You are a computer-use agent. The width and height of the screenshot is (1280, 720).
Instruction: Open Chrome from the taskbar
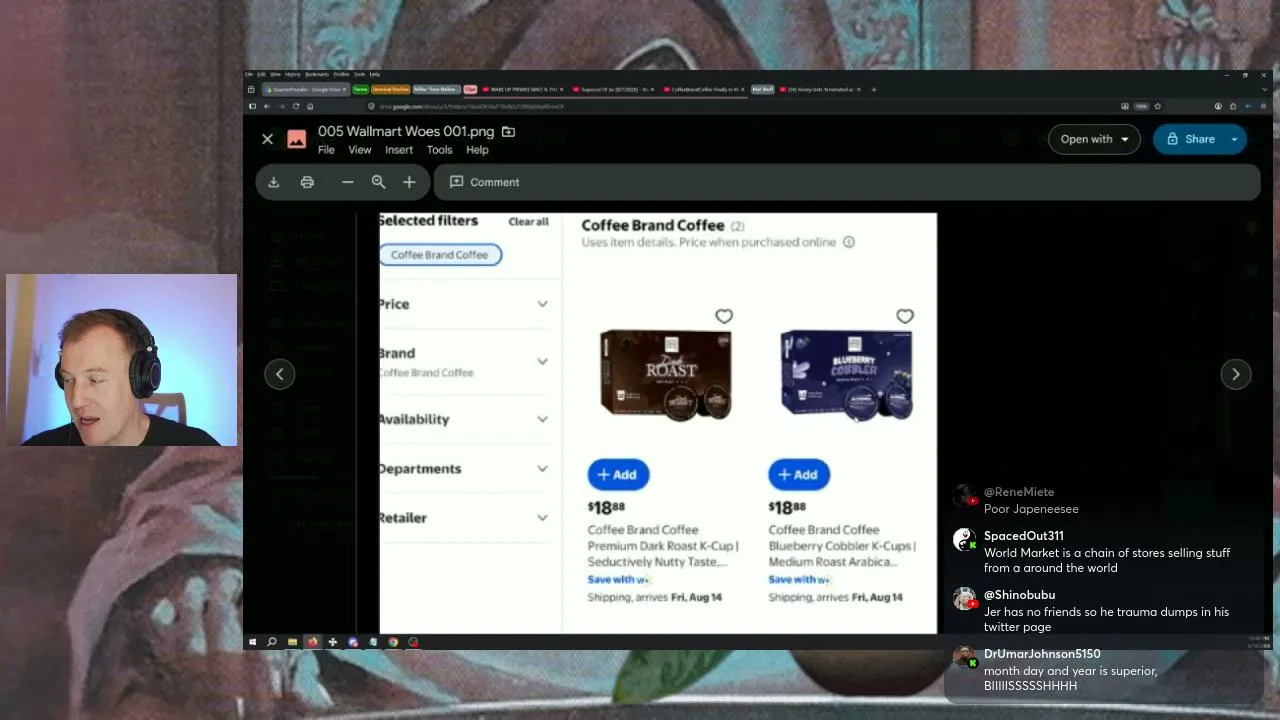(393, 642)
